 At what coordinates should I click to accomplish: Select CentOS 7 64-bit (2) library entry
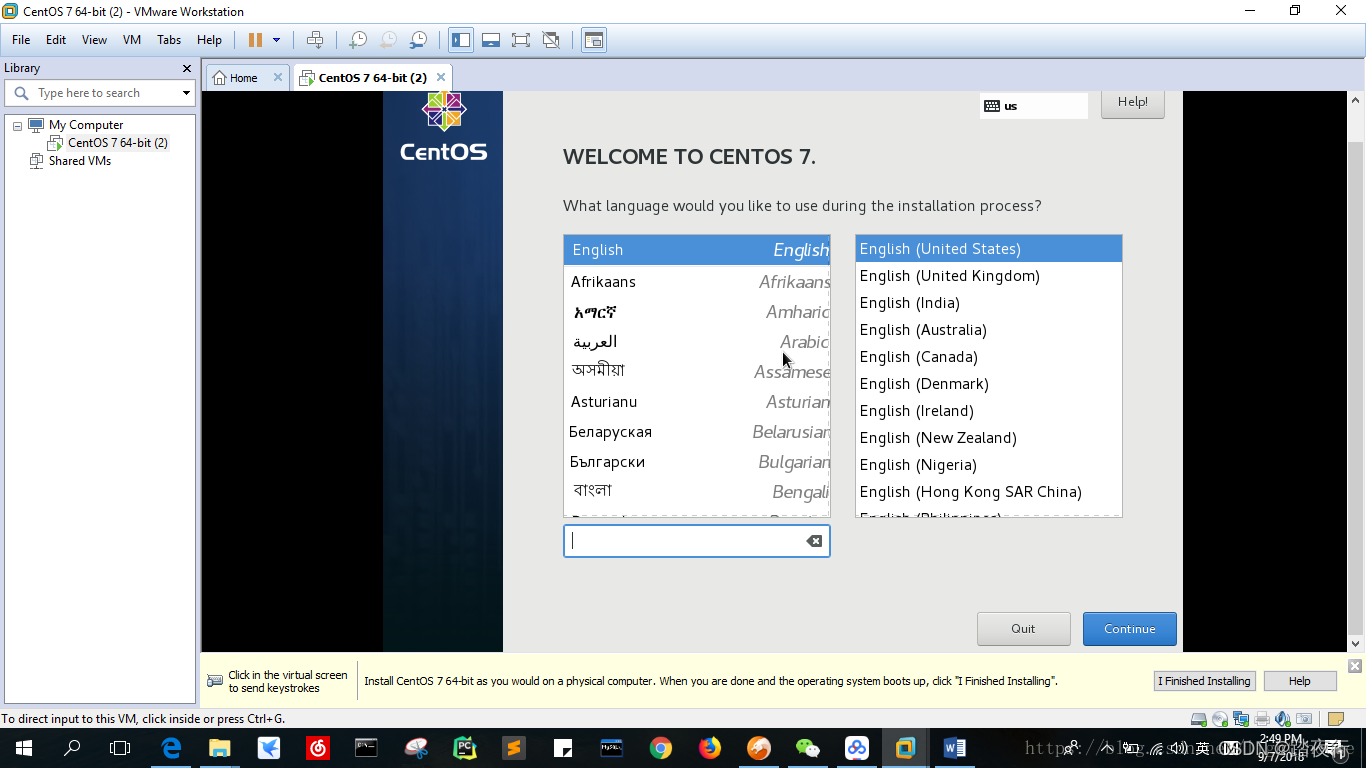[x=118, y=143]
